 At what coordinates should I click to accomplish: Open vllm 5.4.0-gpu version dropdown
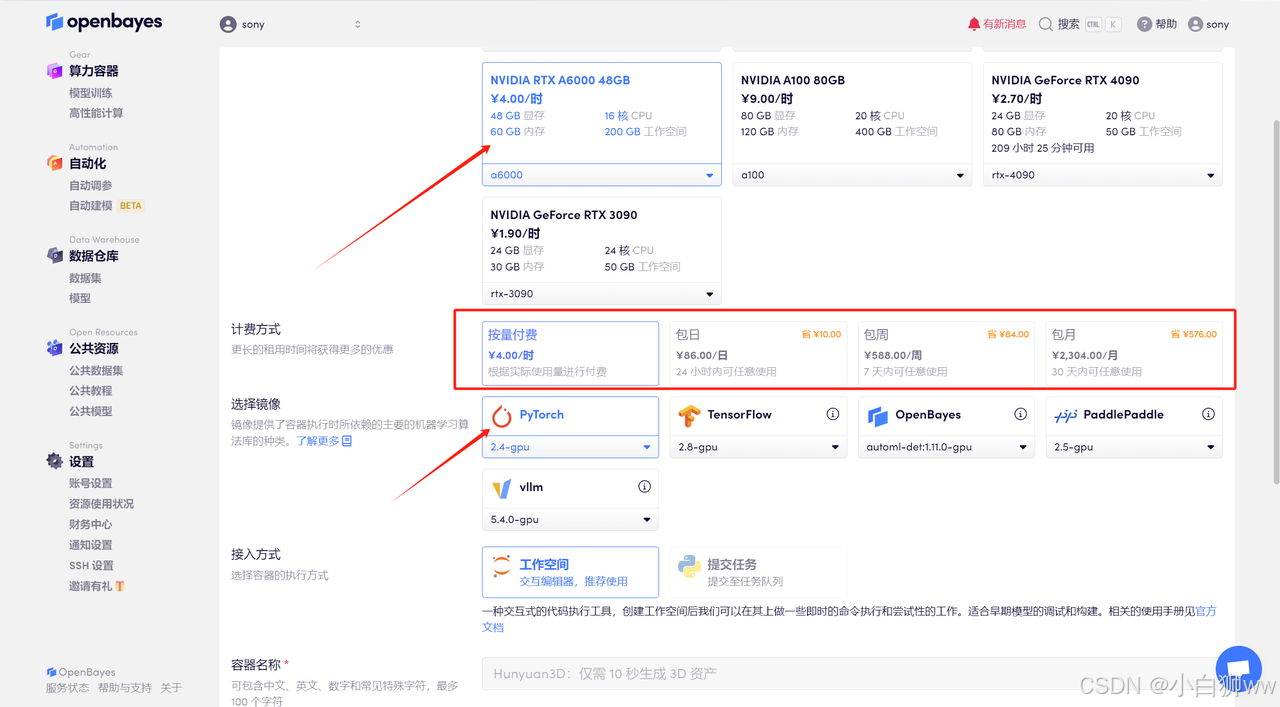[570, 520]
